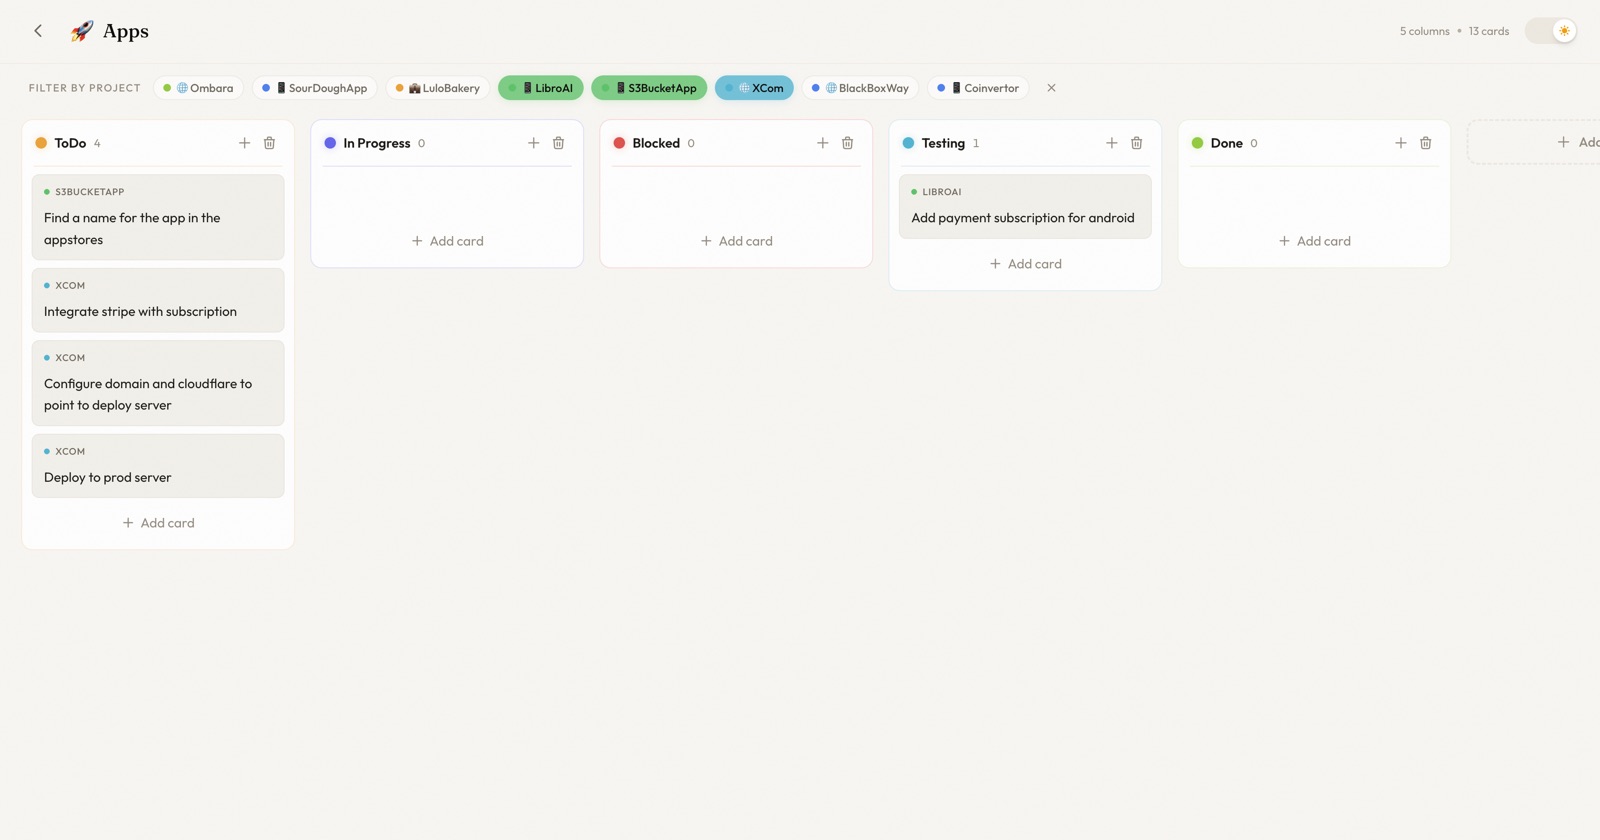
Task: Click the Blocked column title
Action: point(656,143)
